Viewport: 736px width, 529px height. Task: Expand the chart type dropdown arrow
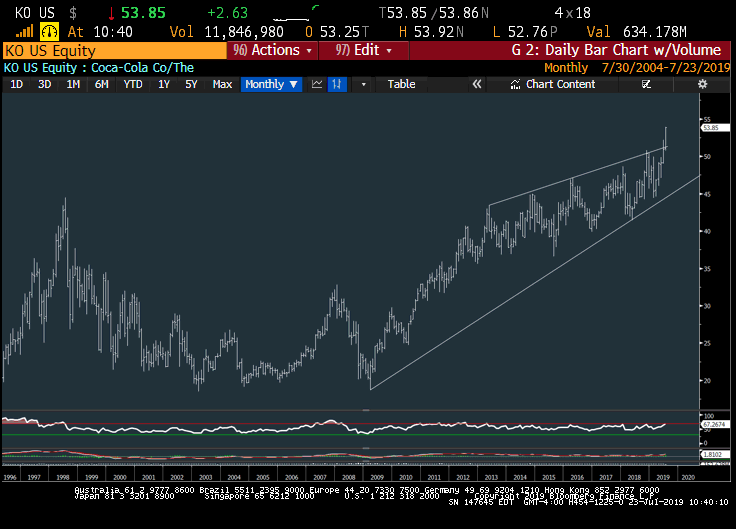coord(363,84)
